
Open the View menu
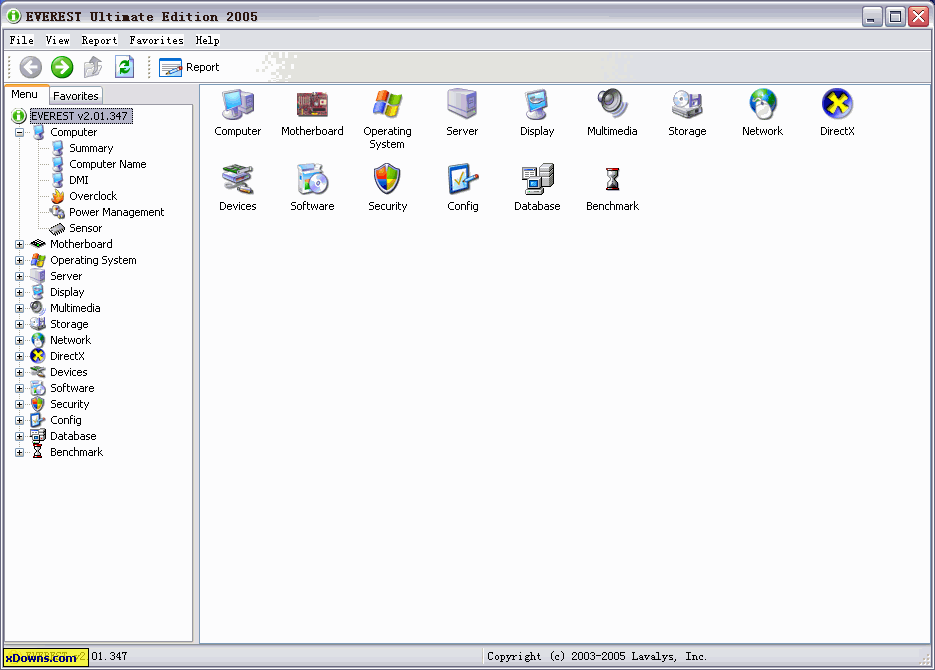(58, 41)
